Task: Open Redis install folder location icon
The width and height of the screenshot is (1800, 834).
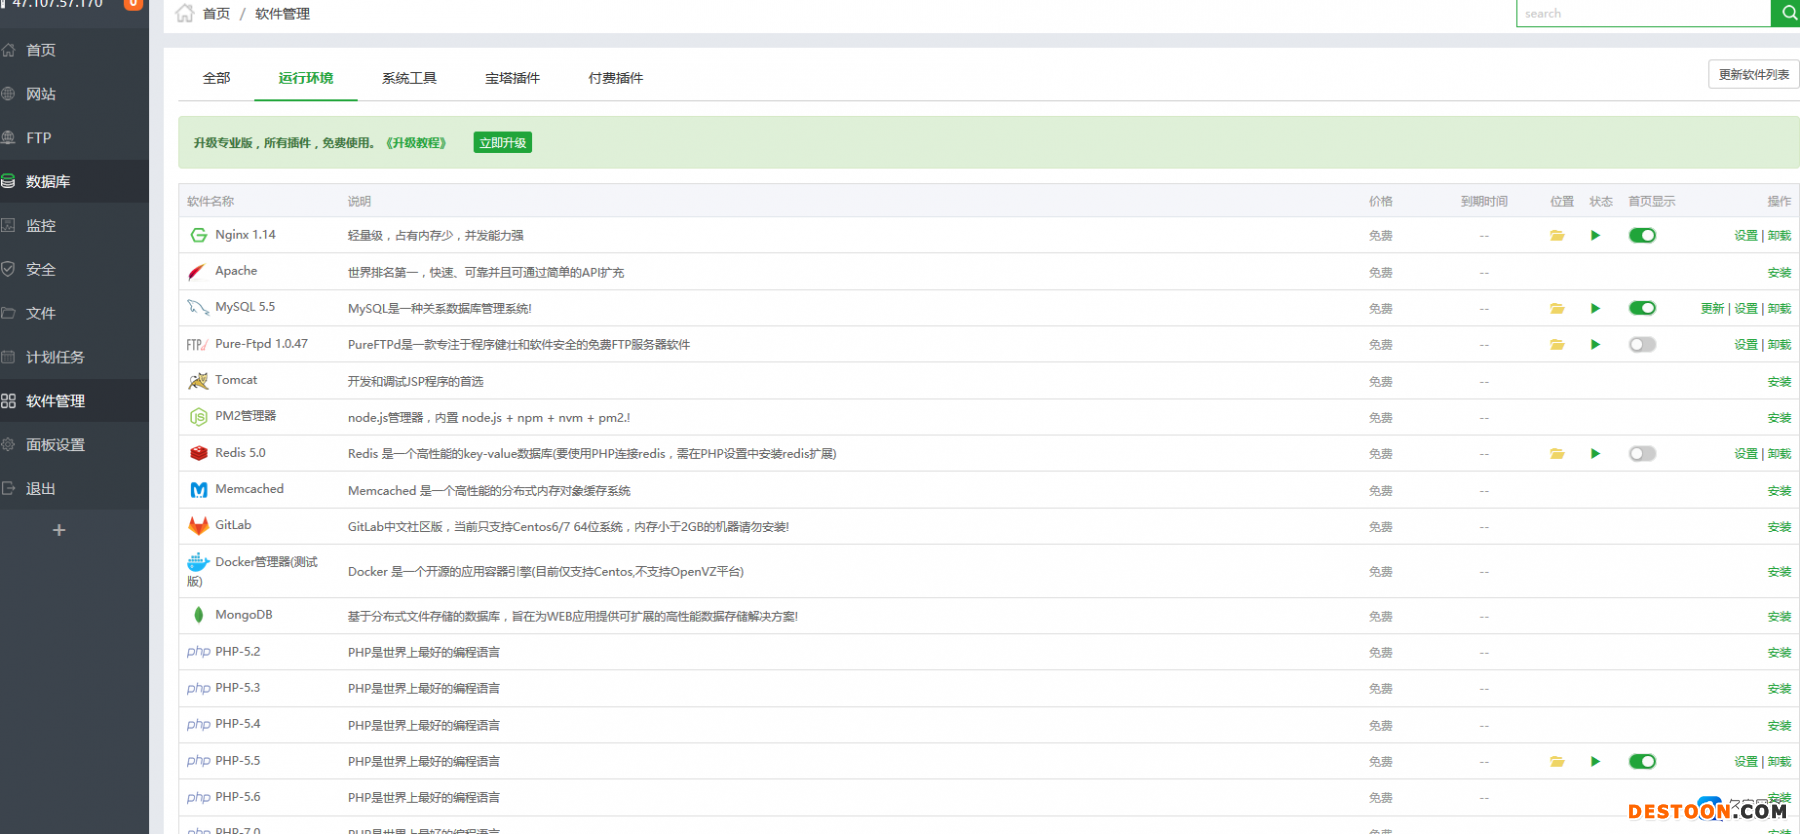Action: pos(1557,454)
